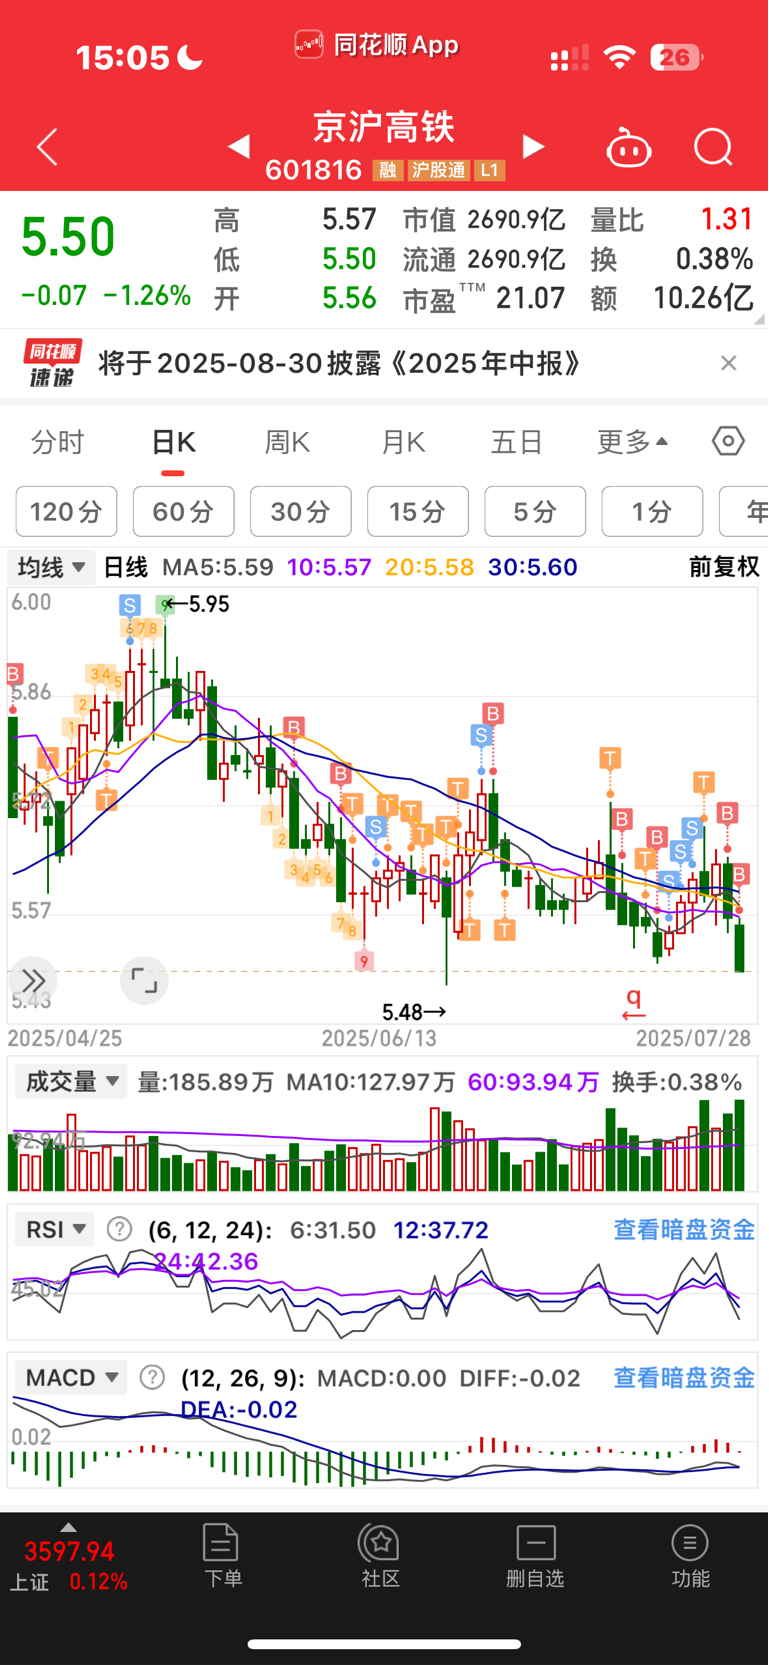Viewport: 769px width, 1665px height.
Task: Tap the 2025/06/13 date label
Action: coord(379,1038)
